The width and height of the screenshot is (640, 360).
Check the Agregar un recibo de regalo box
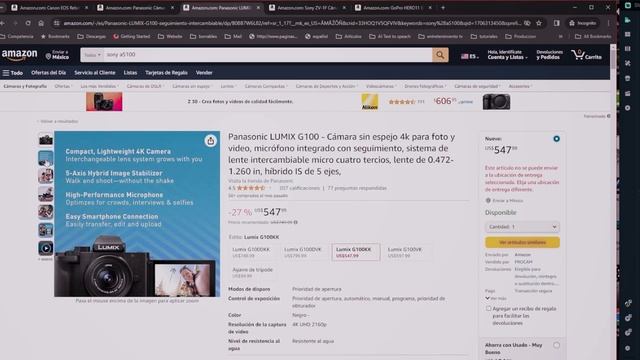pyautogui.click(x=489, y=309)
